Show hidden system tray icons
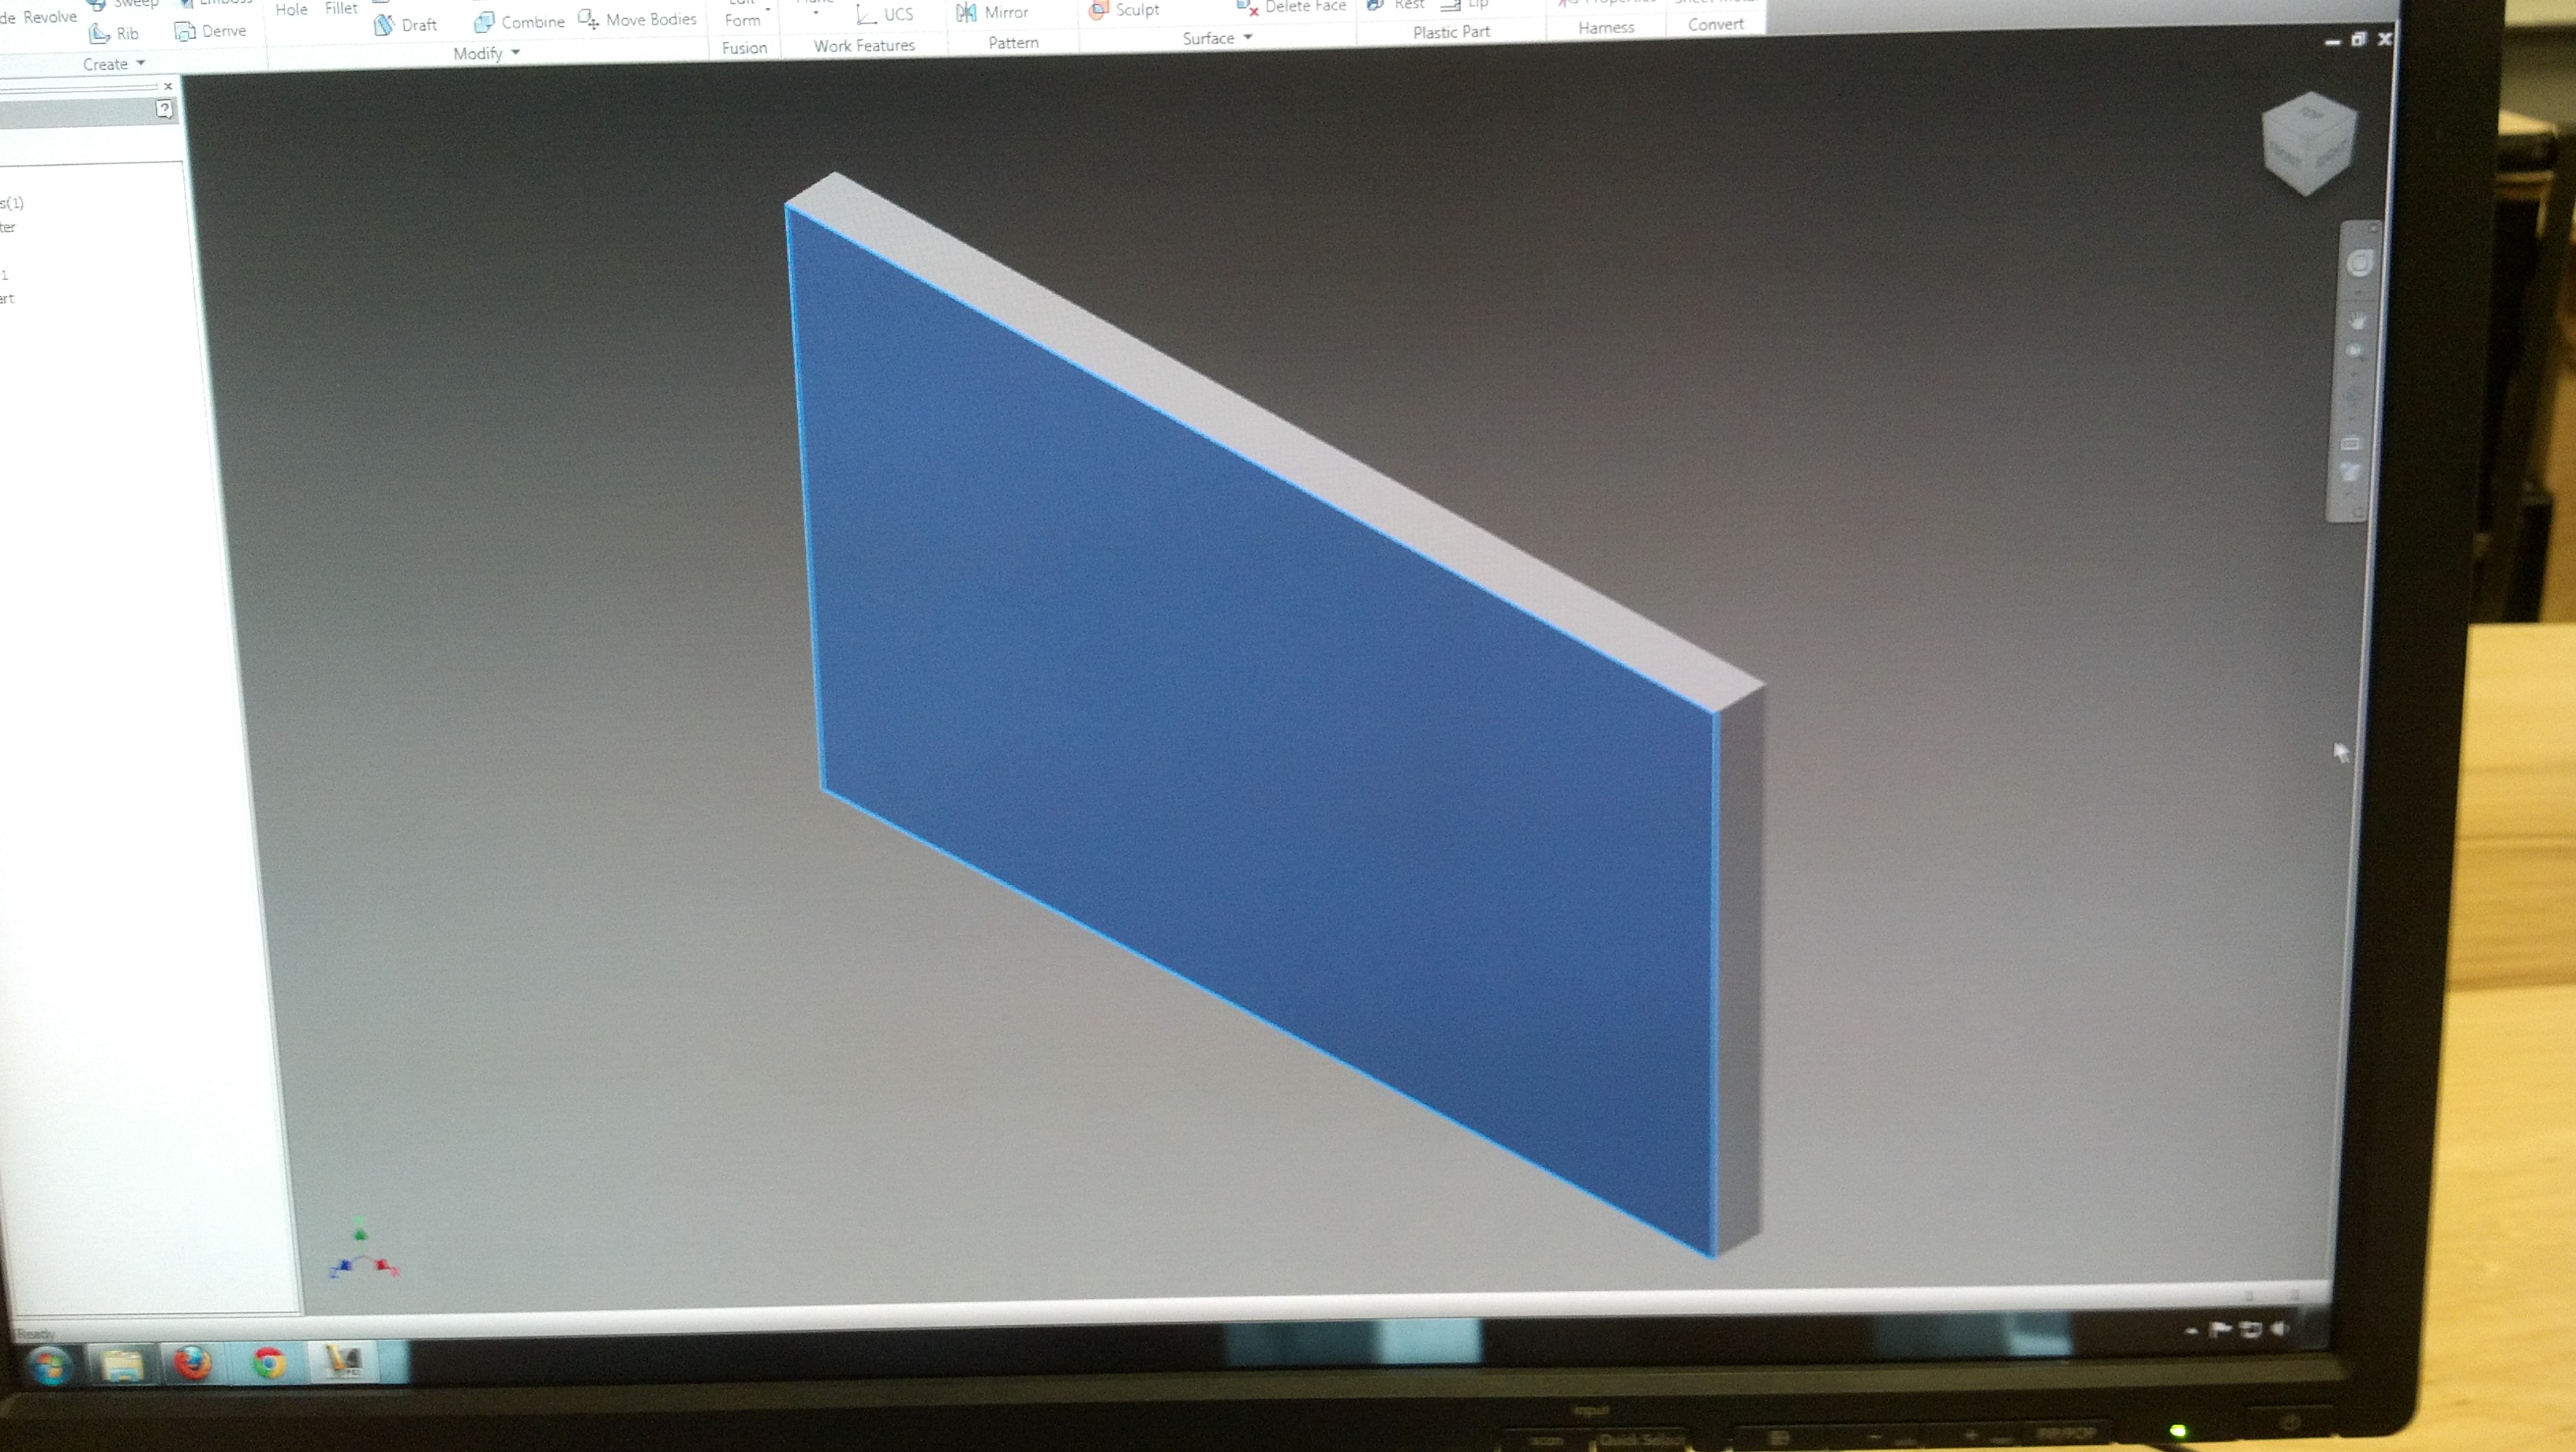 pyautogui.click(x=2192, y=1331)
